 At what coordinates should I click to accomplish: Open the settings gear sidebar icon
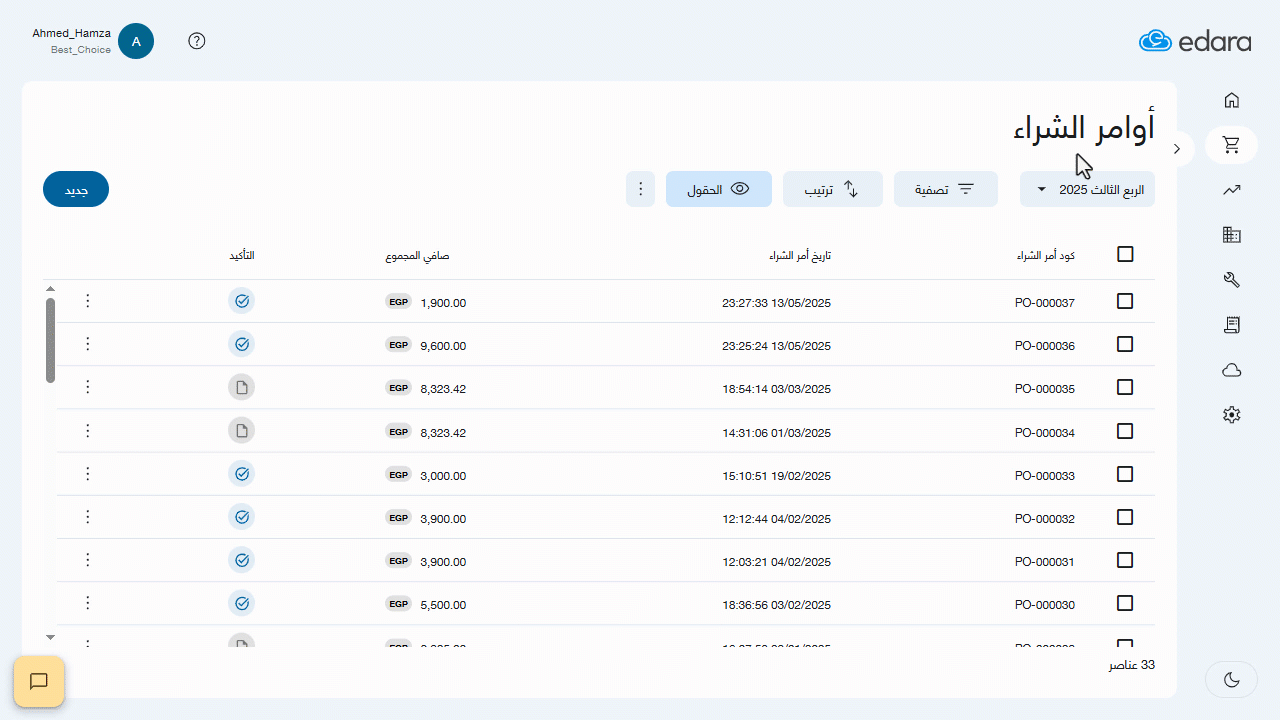point(1232,415)
